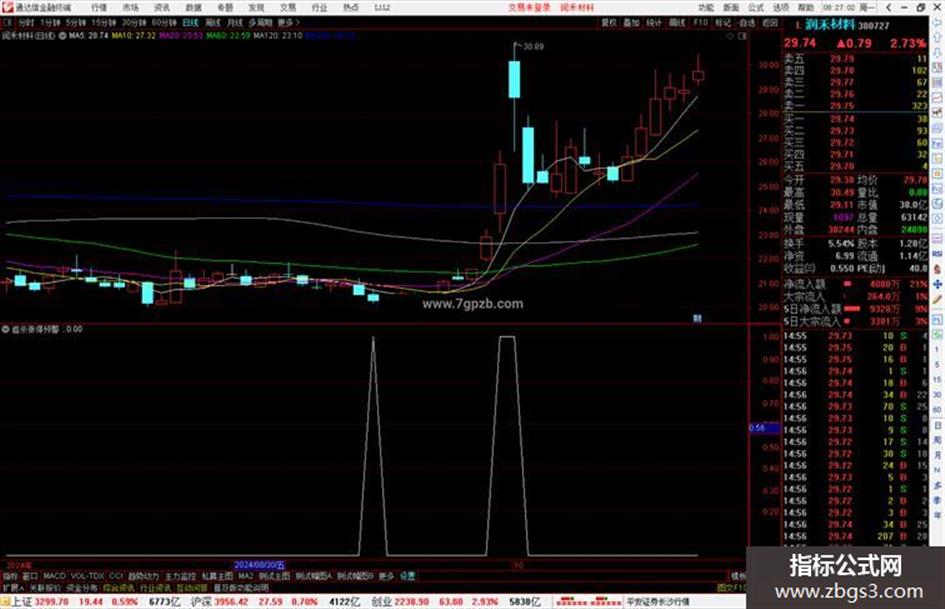The width and height of the screenshot is (945, 609).
Task: Click the 统计 toolbar button
Action: (x=654, y=22)
